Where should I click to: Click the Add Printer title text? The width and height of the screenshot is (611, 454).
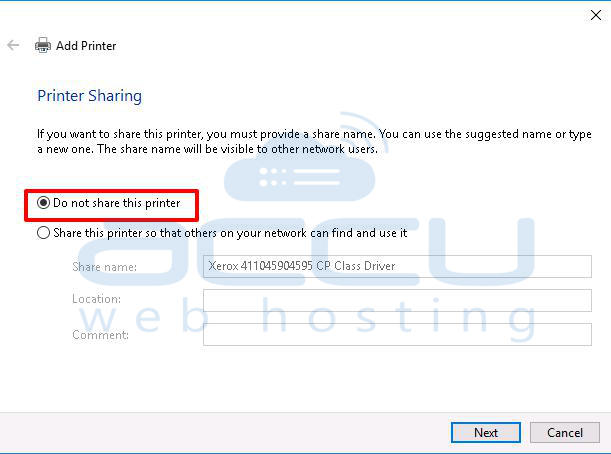[86, 46]
